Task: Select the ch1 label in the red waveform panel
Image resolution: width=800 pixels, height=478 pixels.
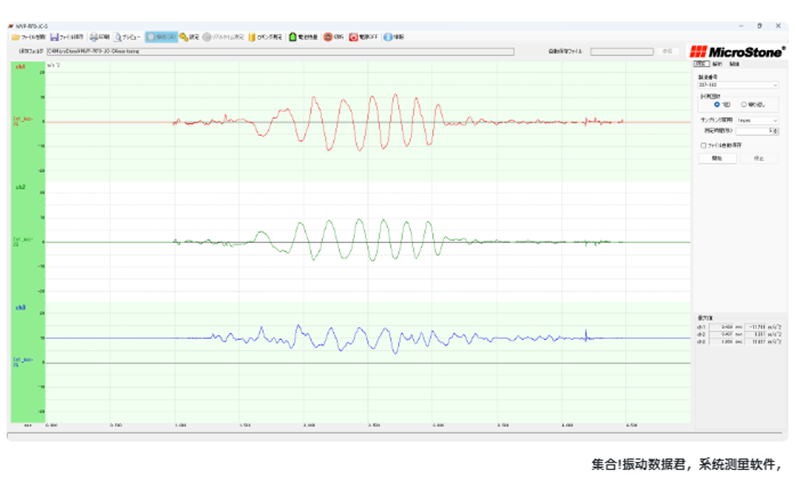Action: pos(20,67)
